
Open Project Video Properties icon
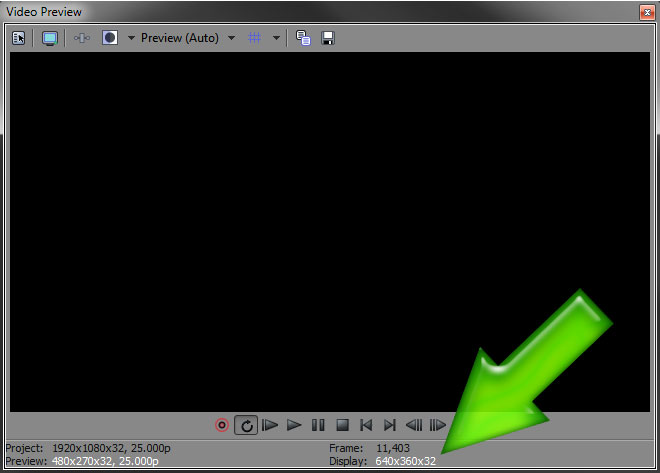click(19, 38)
